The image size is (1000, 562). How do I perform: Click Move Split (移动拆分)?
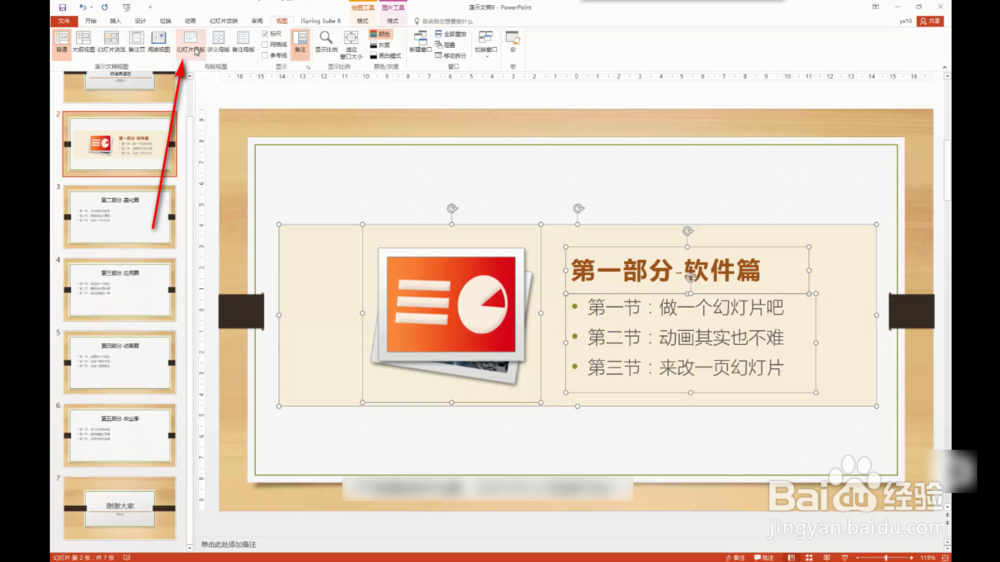click(x=451, y=55)
